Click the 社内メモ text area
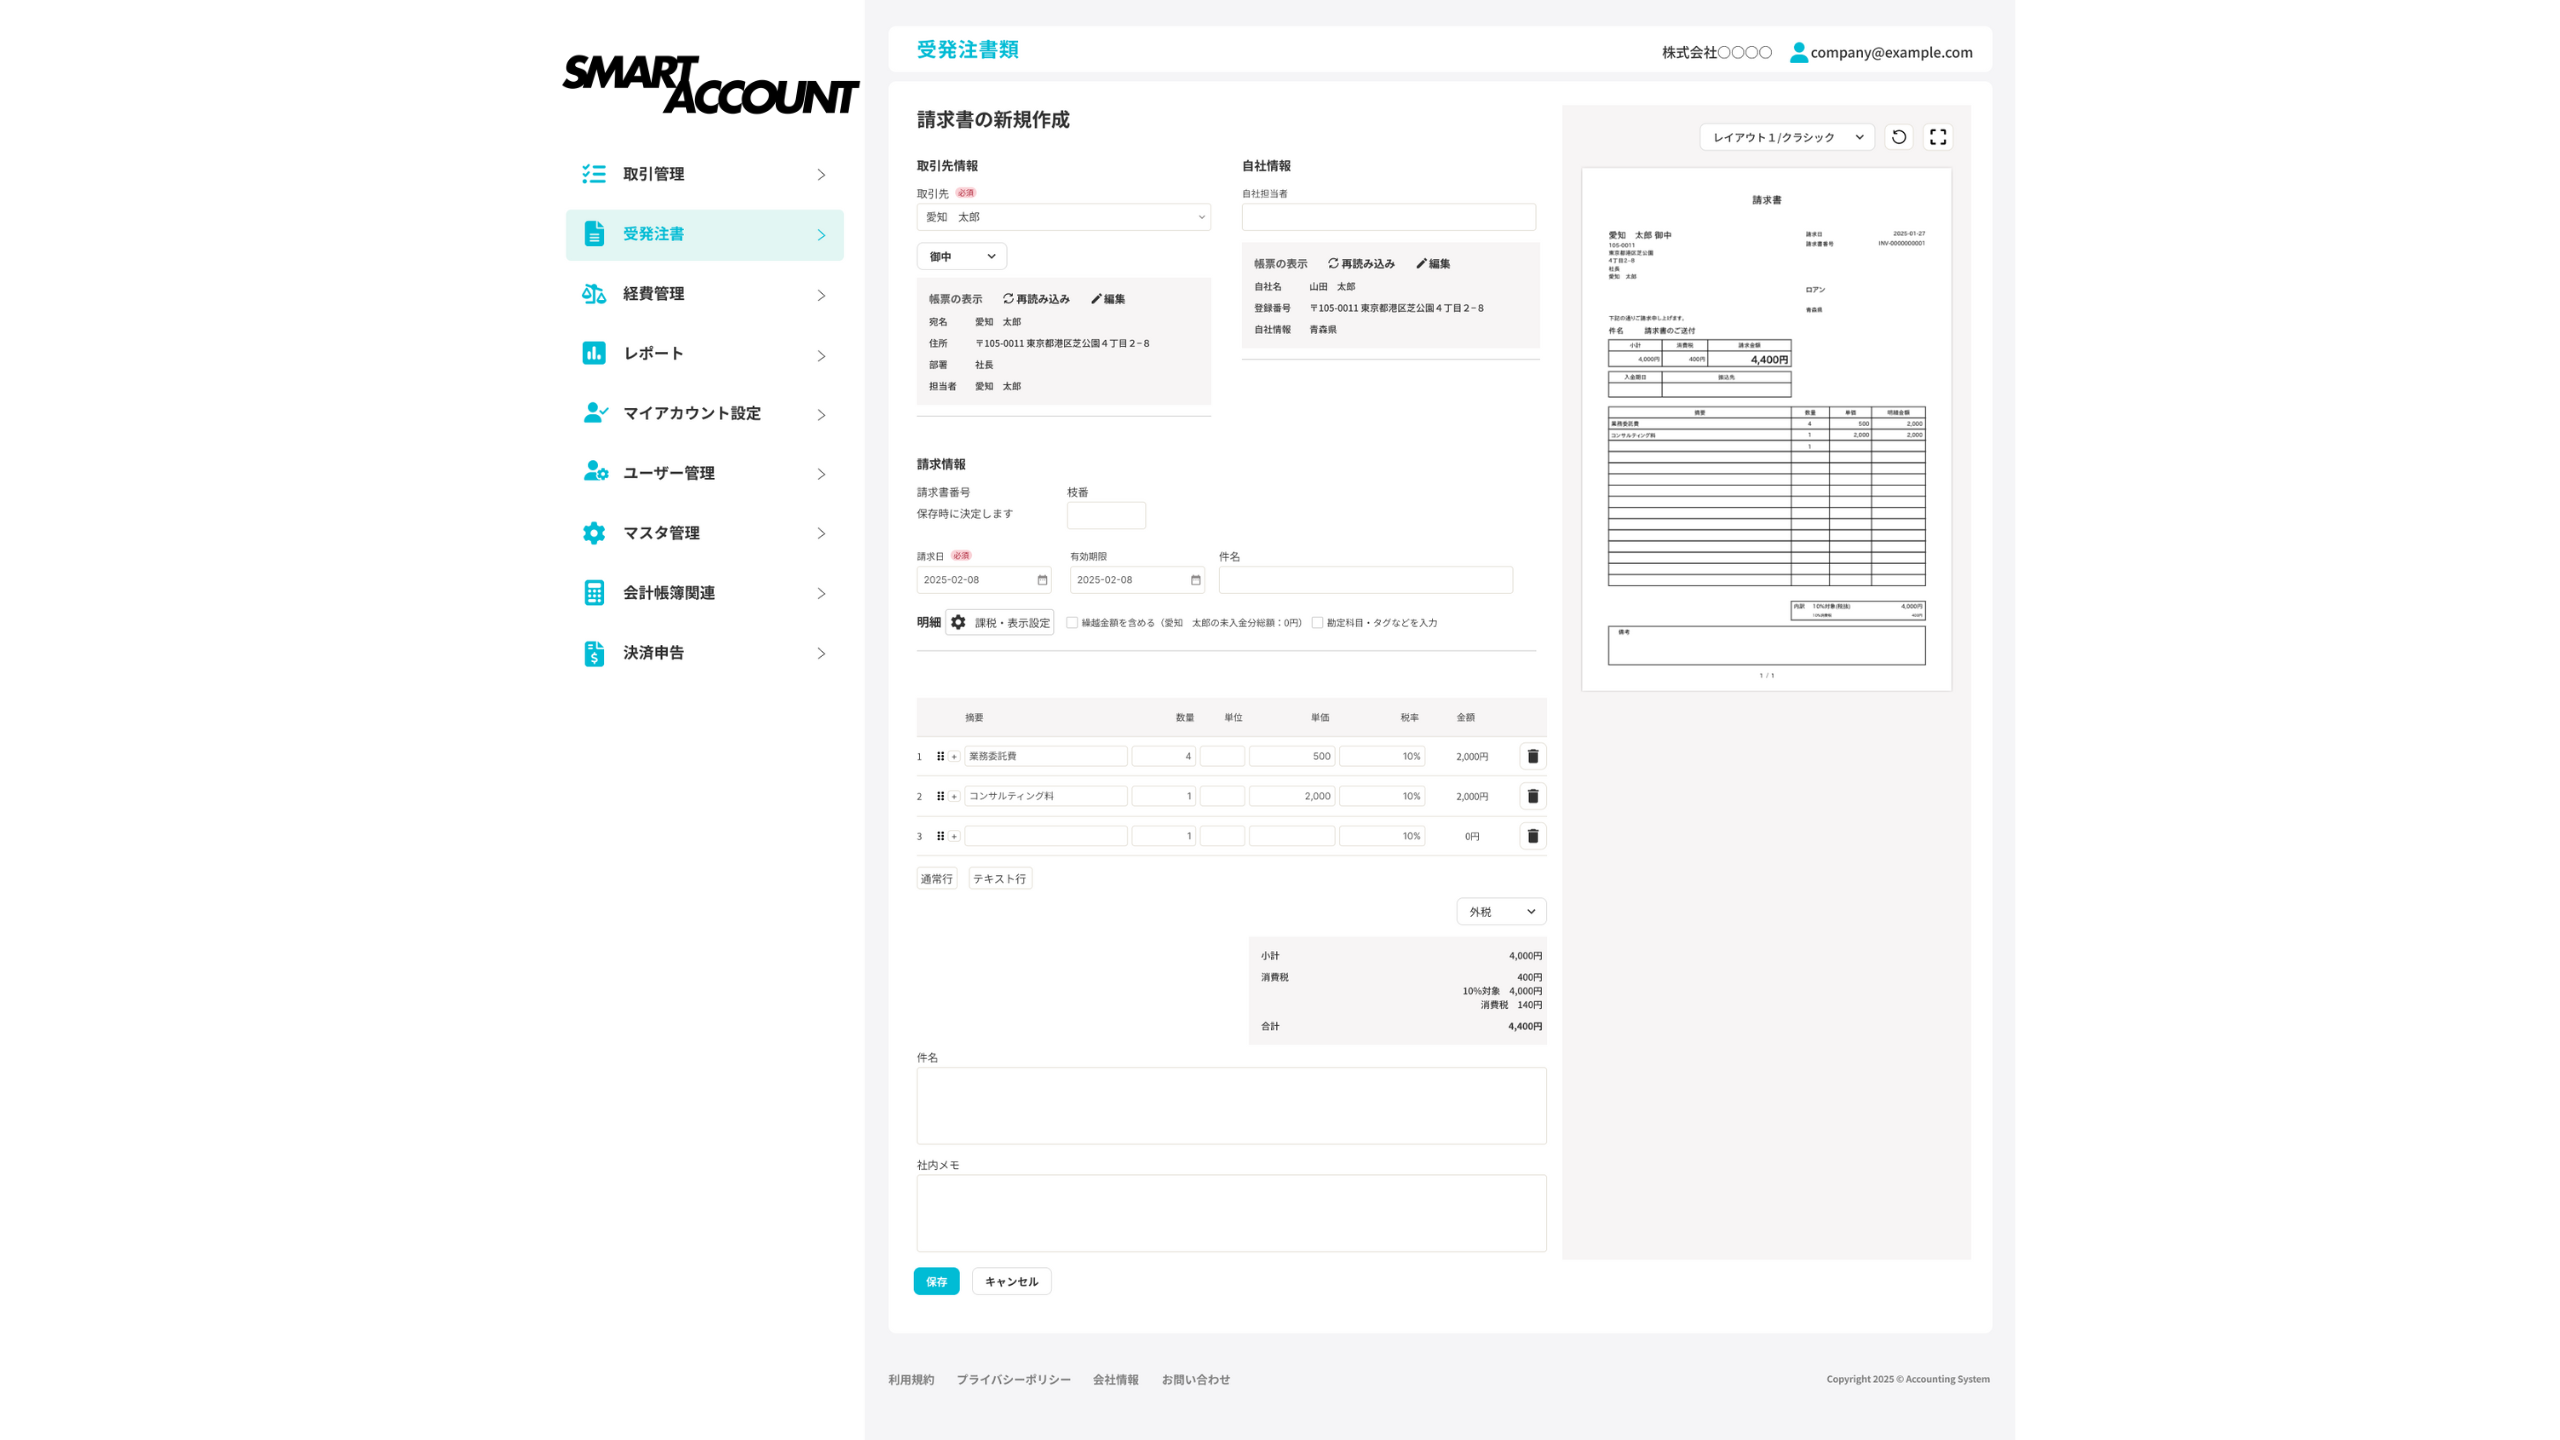The height and width of the screenshot is (1440, 2560). pos(1230,1212)
